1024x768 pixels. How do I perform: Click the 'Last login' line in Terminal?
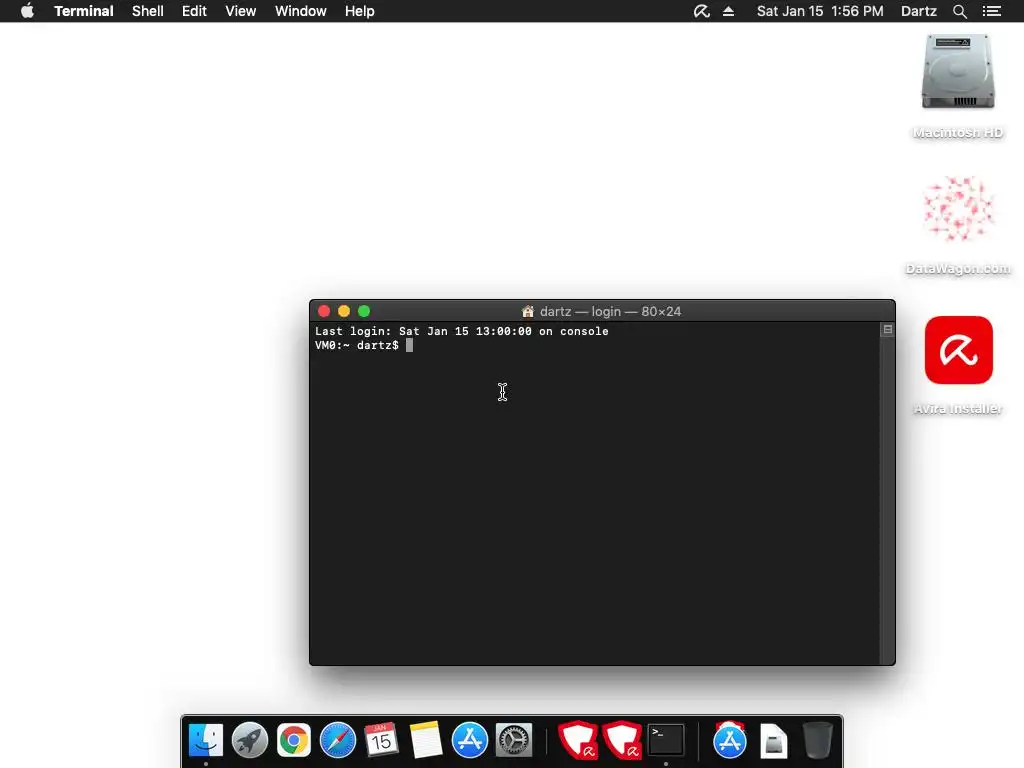462,331
